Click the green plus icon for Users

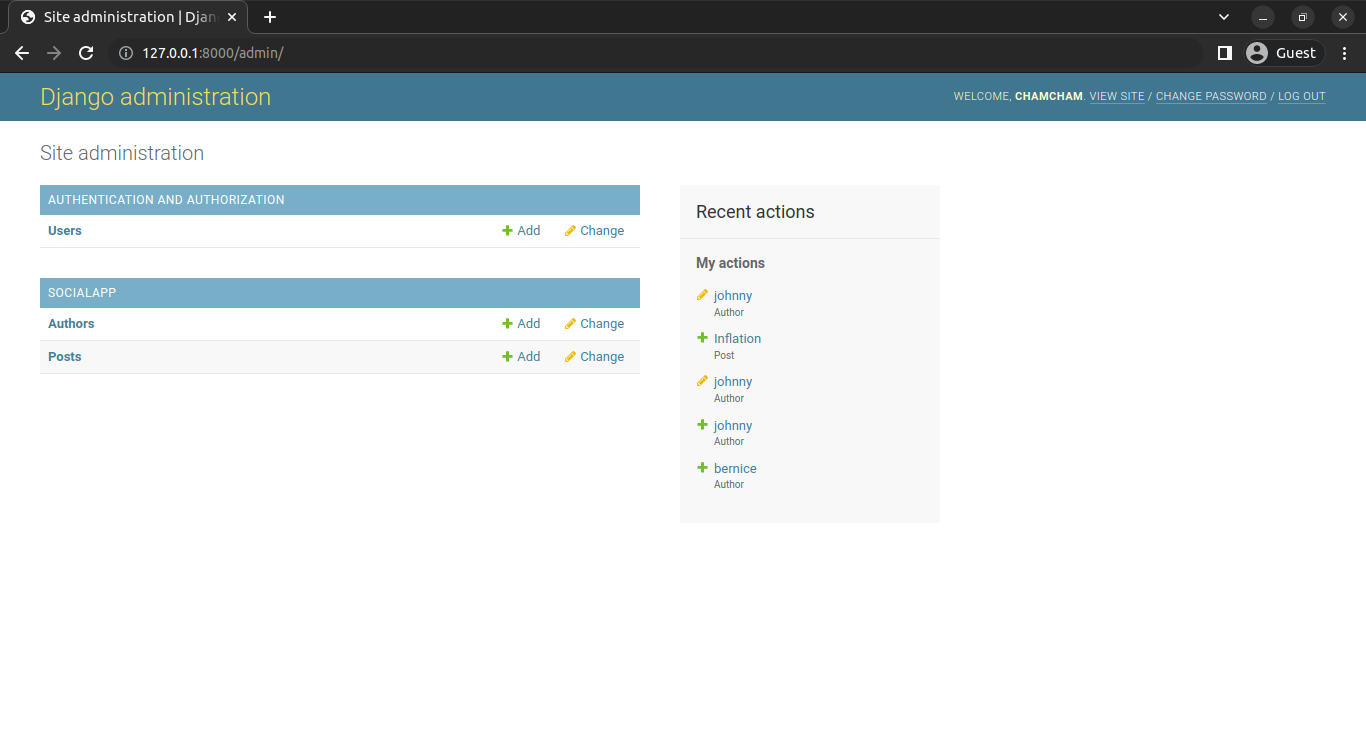(507, 231)
